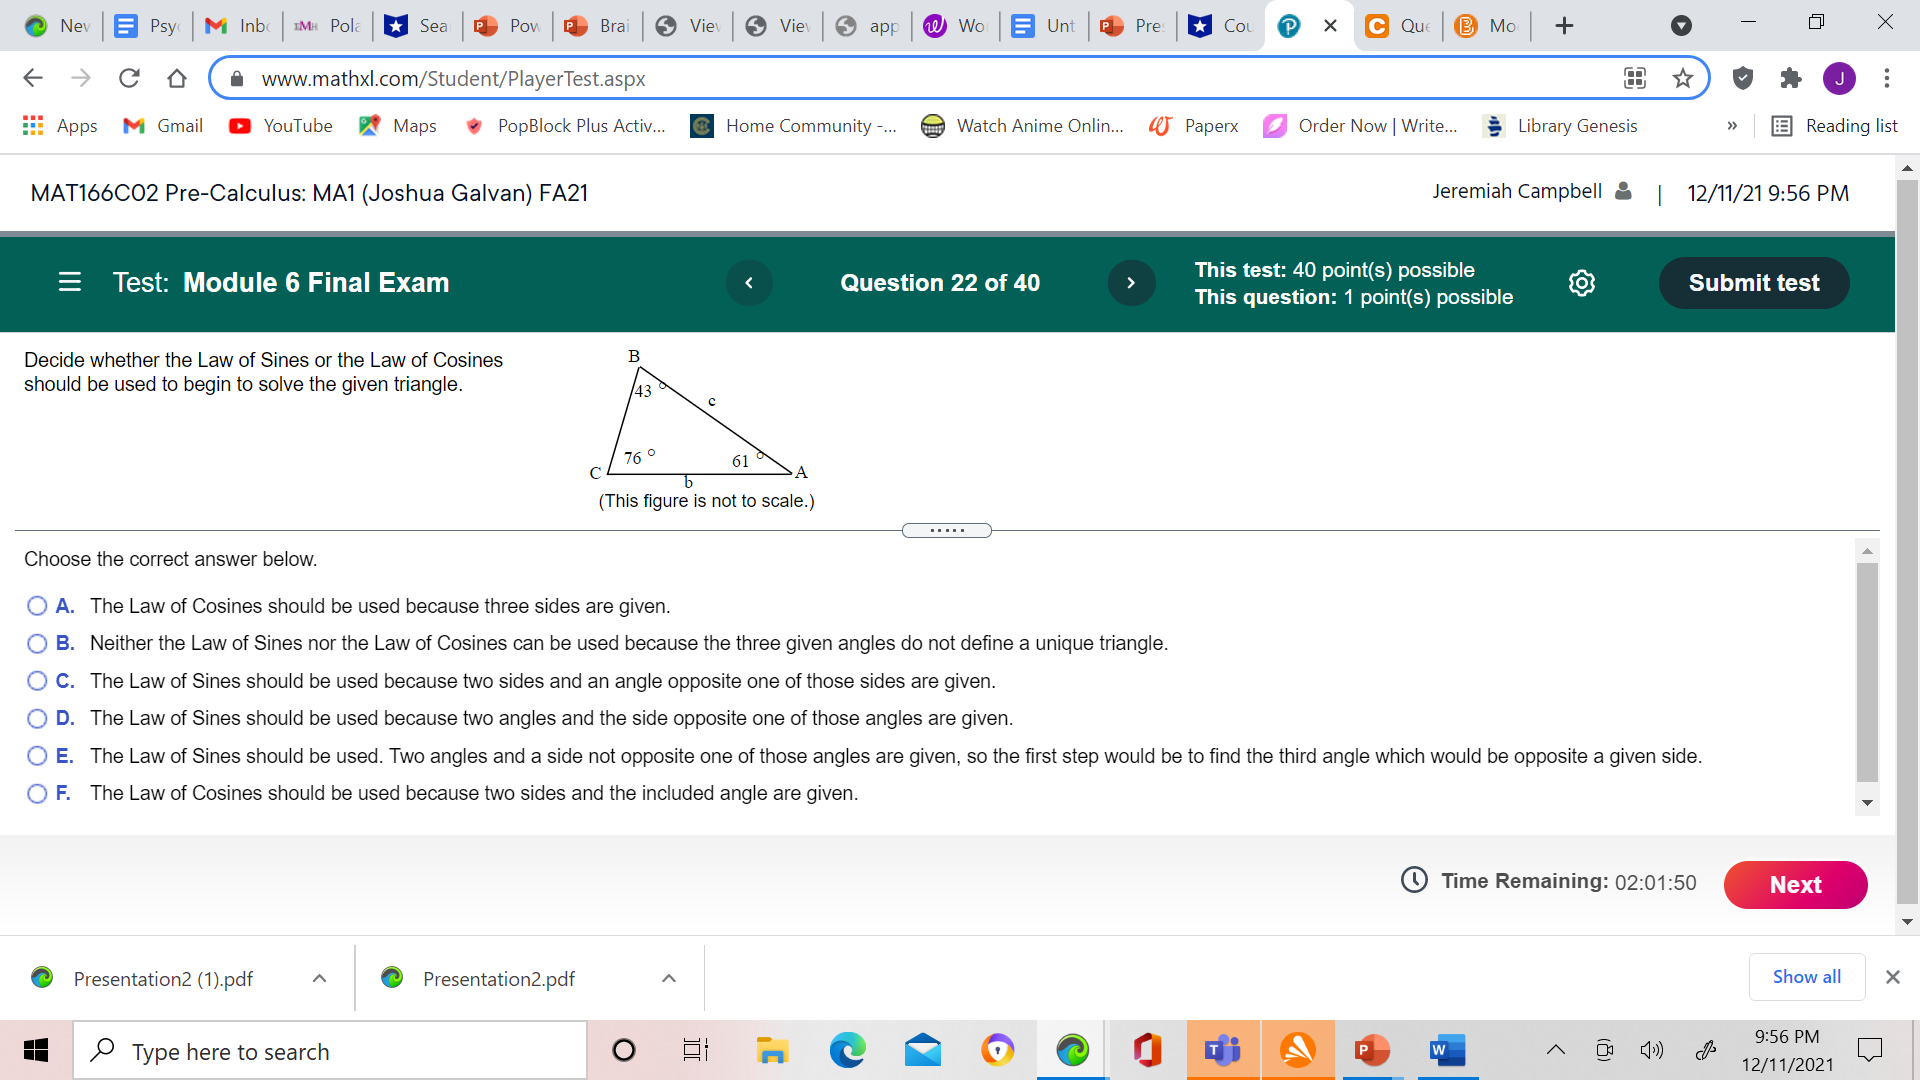The image size is (1920, 1080).
Task: Open Gmail from the bookmarks bar
Action: tap(161, 126)
